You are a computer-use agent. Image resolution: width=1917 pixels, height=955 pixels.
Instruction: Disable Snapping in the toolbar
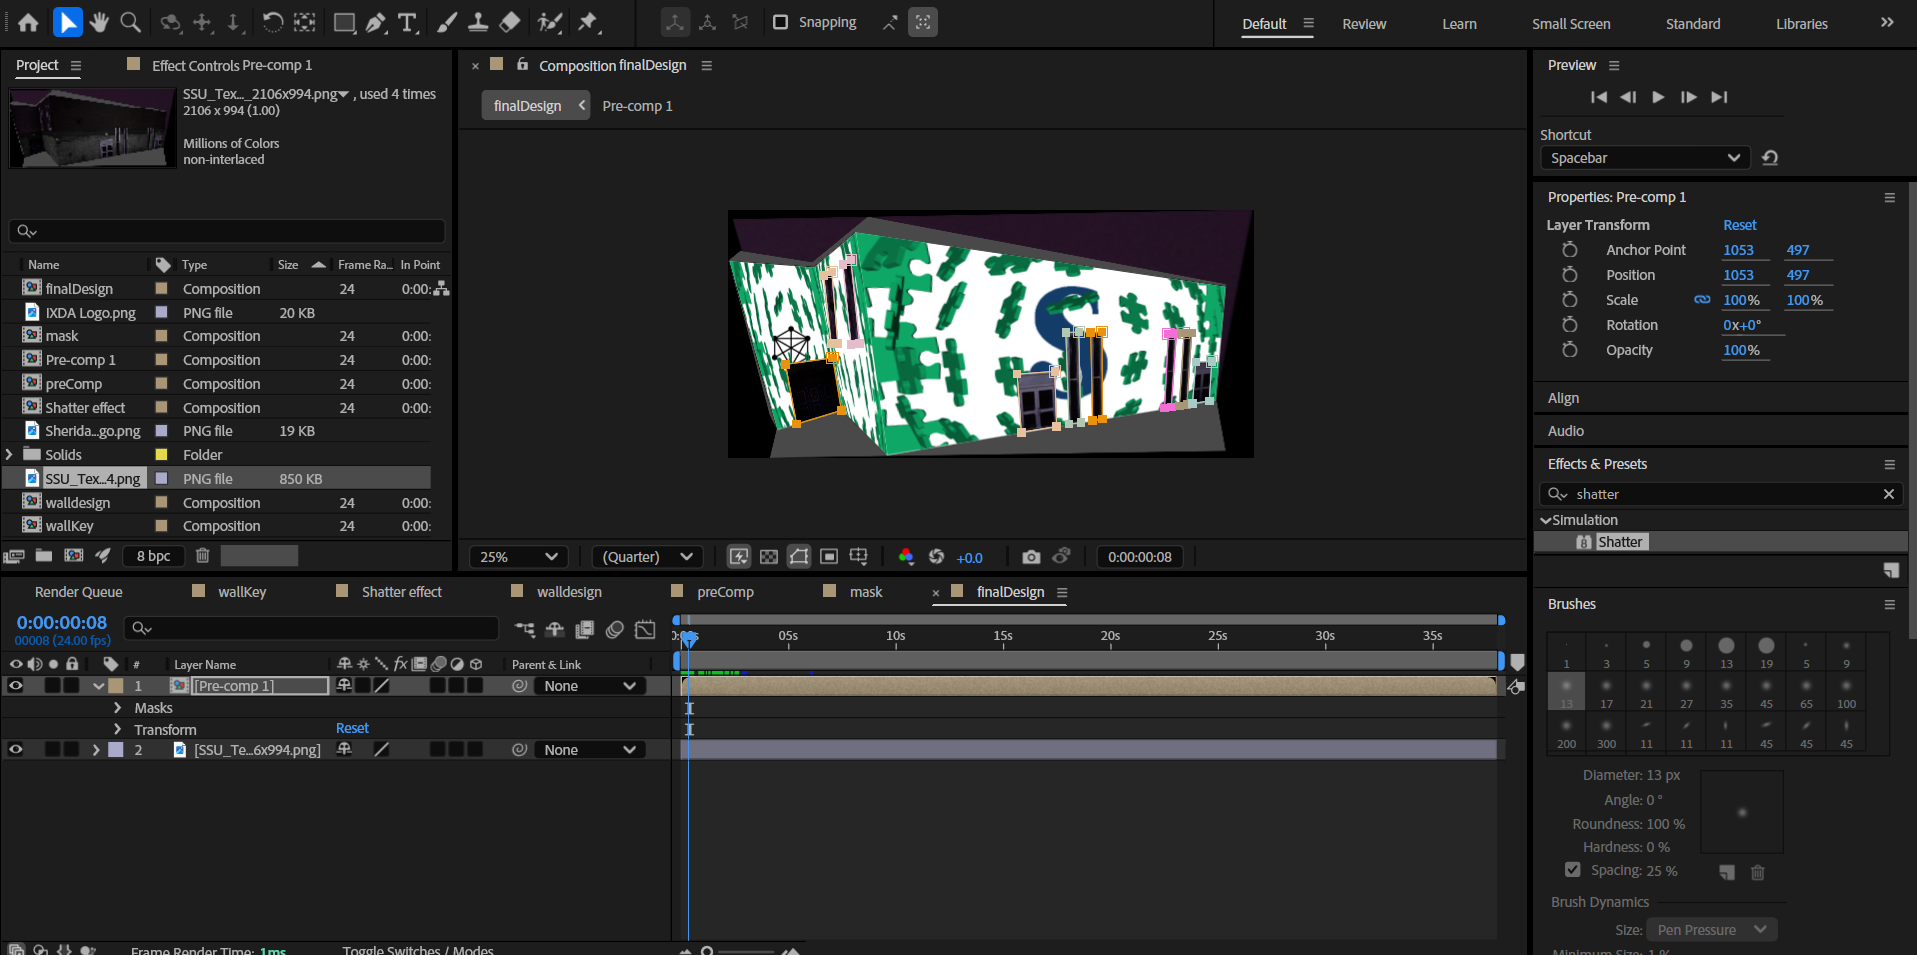(x=780, y=22)
